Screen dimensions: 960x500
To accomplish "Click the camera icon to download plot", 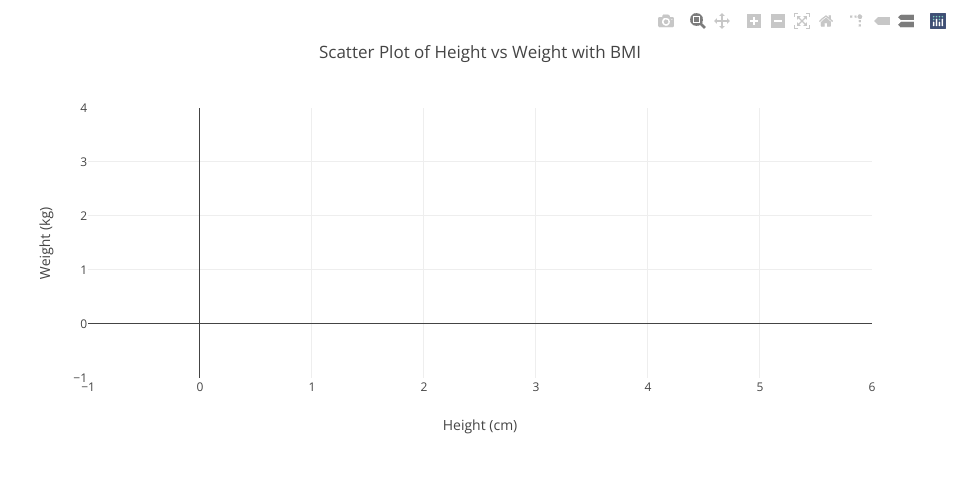I will tap(666, 21).
